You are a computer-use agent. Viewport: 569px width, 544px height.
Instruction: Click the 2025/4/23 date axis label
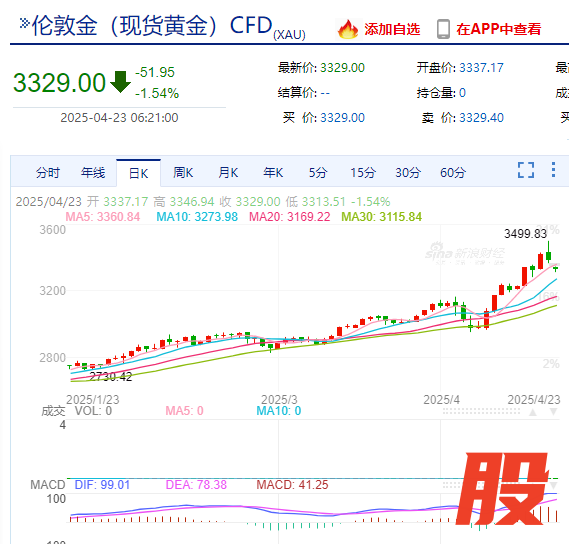(x=534, y=400)
